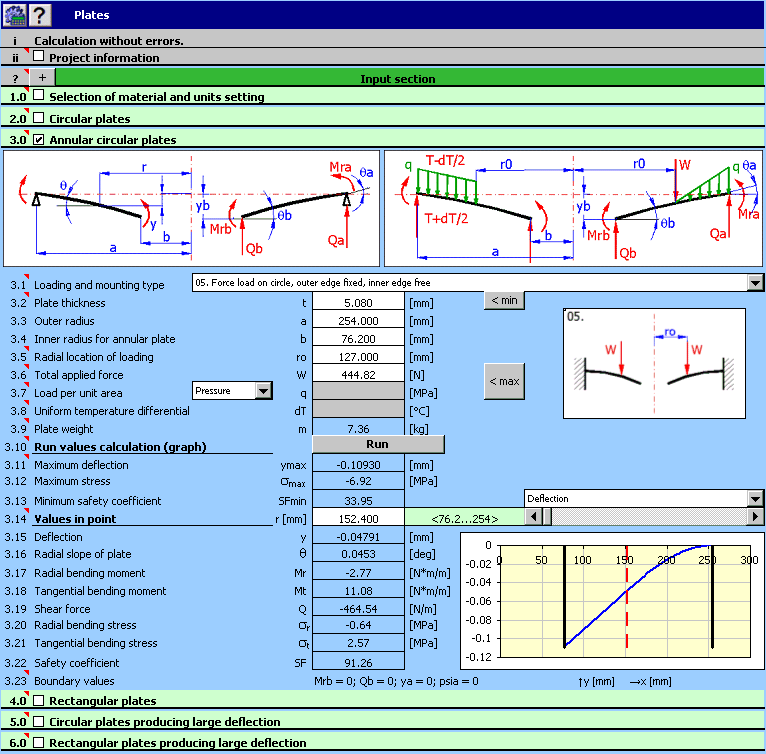Select Tangential bending stress value 2.57

358,643
